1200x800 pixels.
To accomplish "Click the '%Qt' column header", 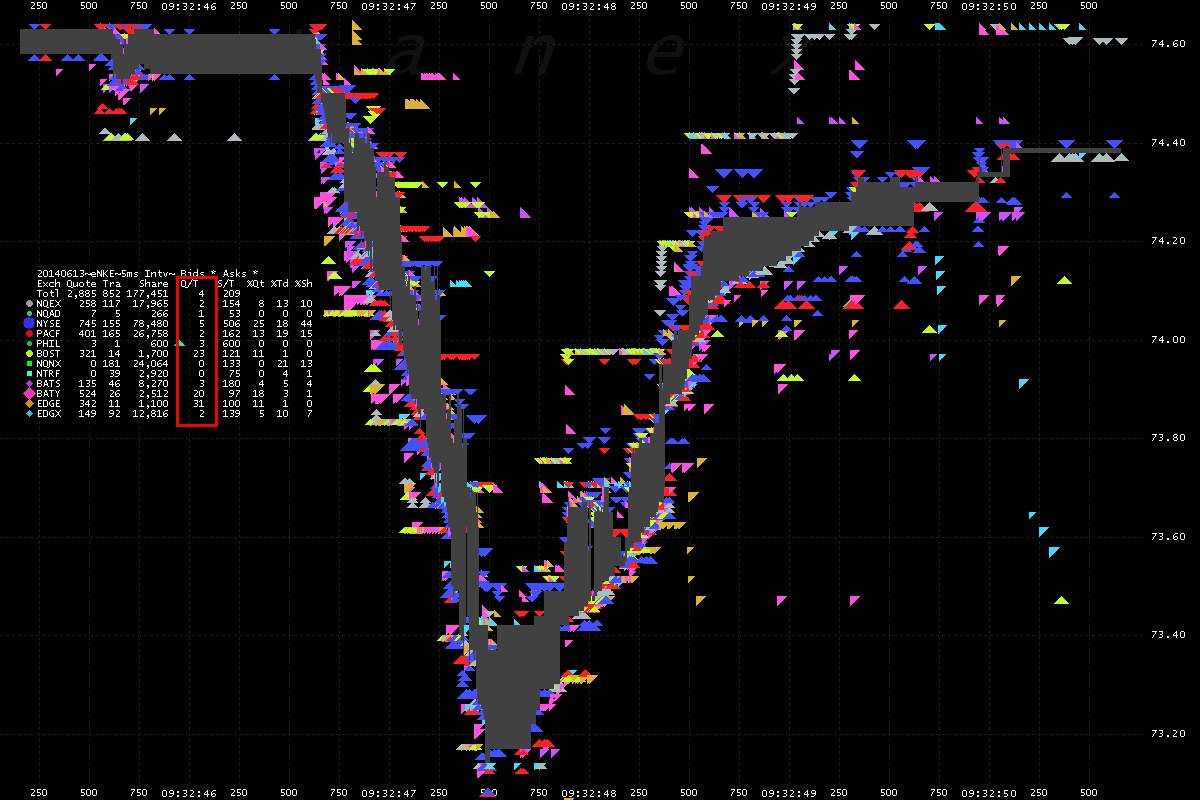I will click(x=256, y=283).
